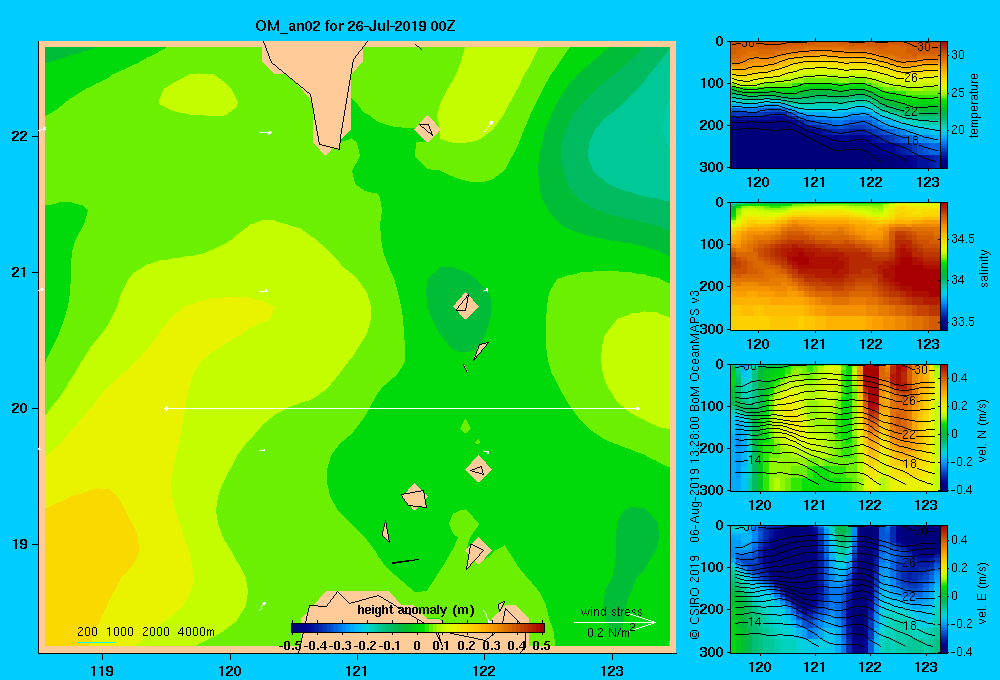1000x680 pixels.
Task: Click the vel. E color scale bar
Action: (944, 589)
